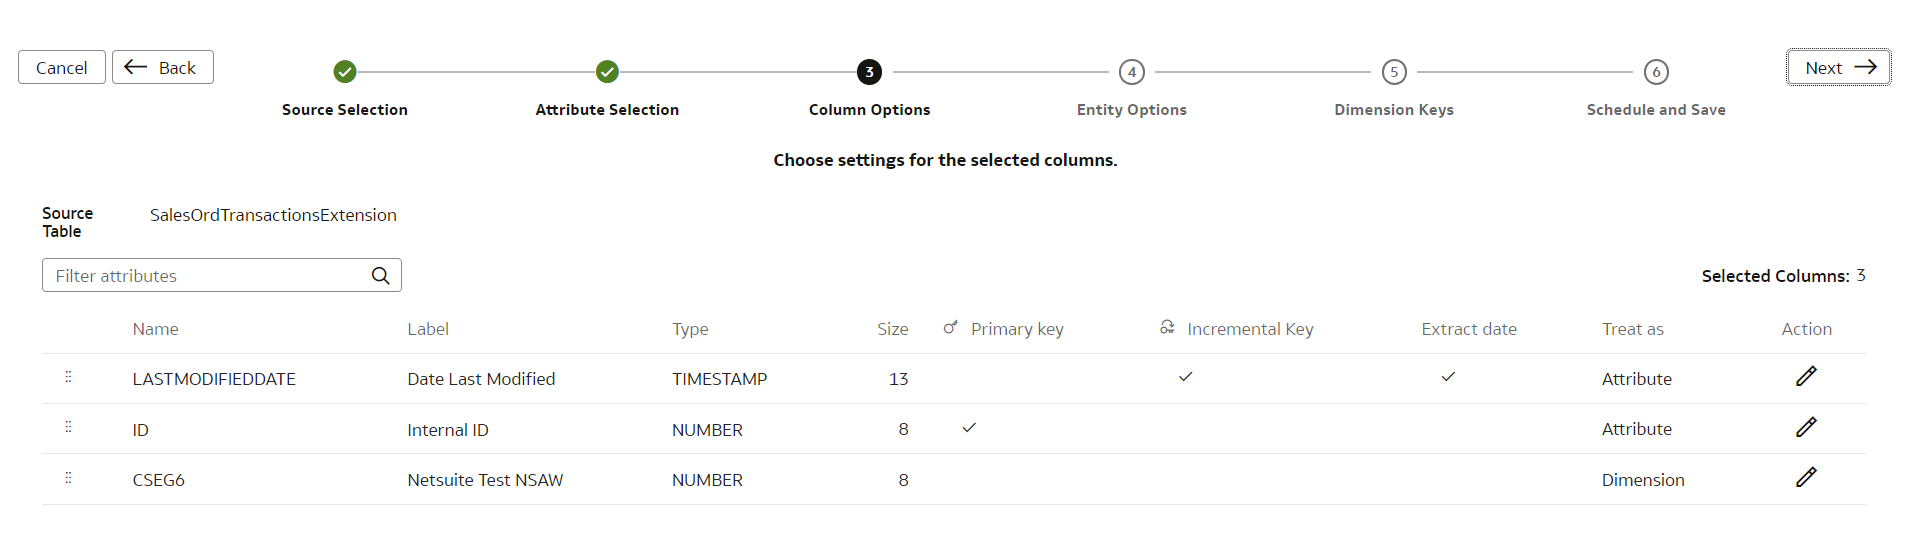Grab the drag handle for ID row
1905x558 pixels.
coord(68,427)
